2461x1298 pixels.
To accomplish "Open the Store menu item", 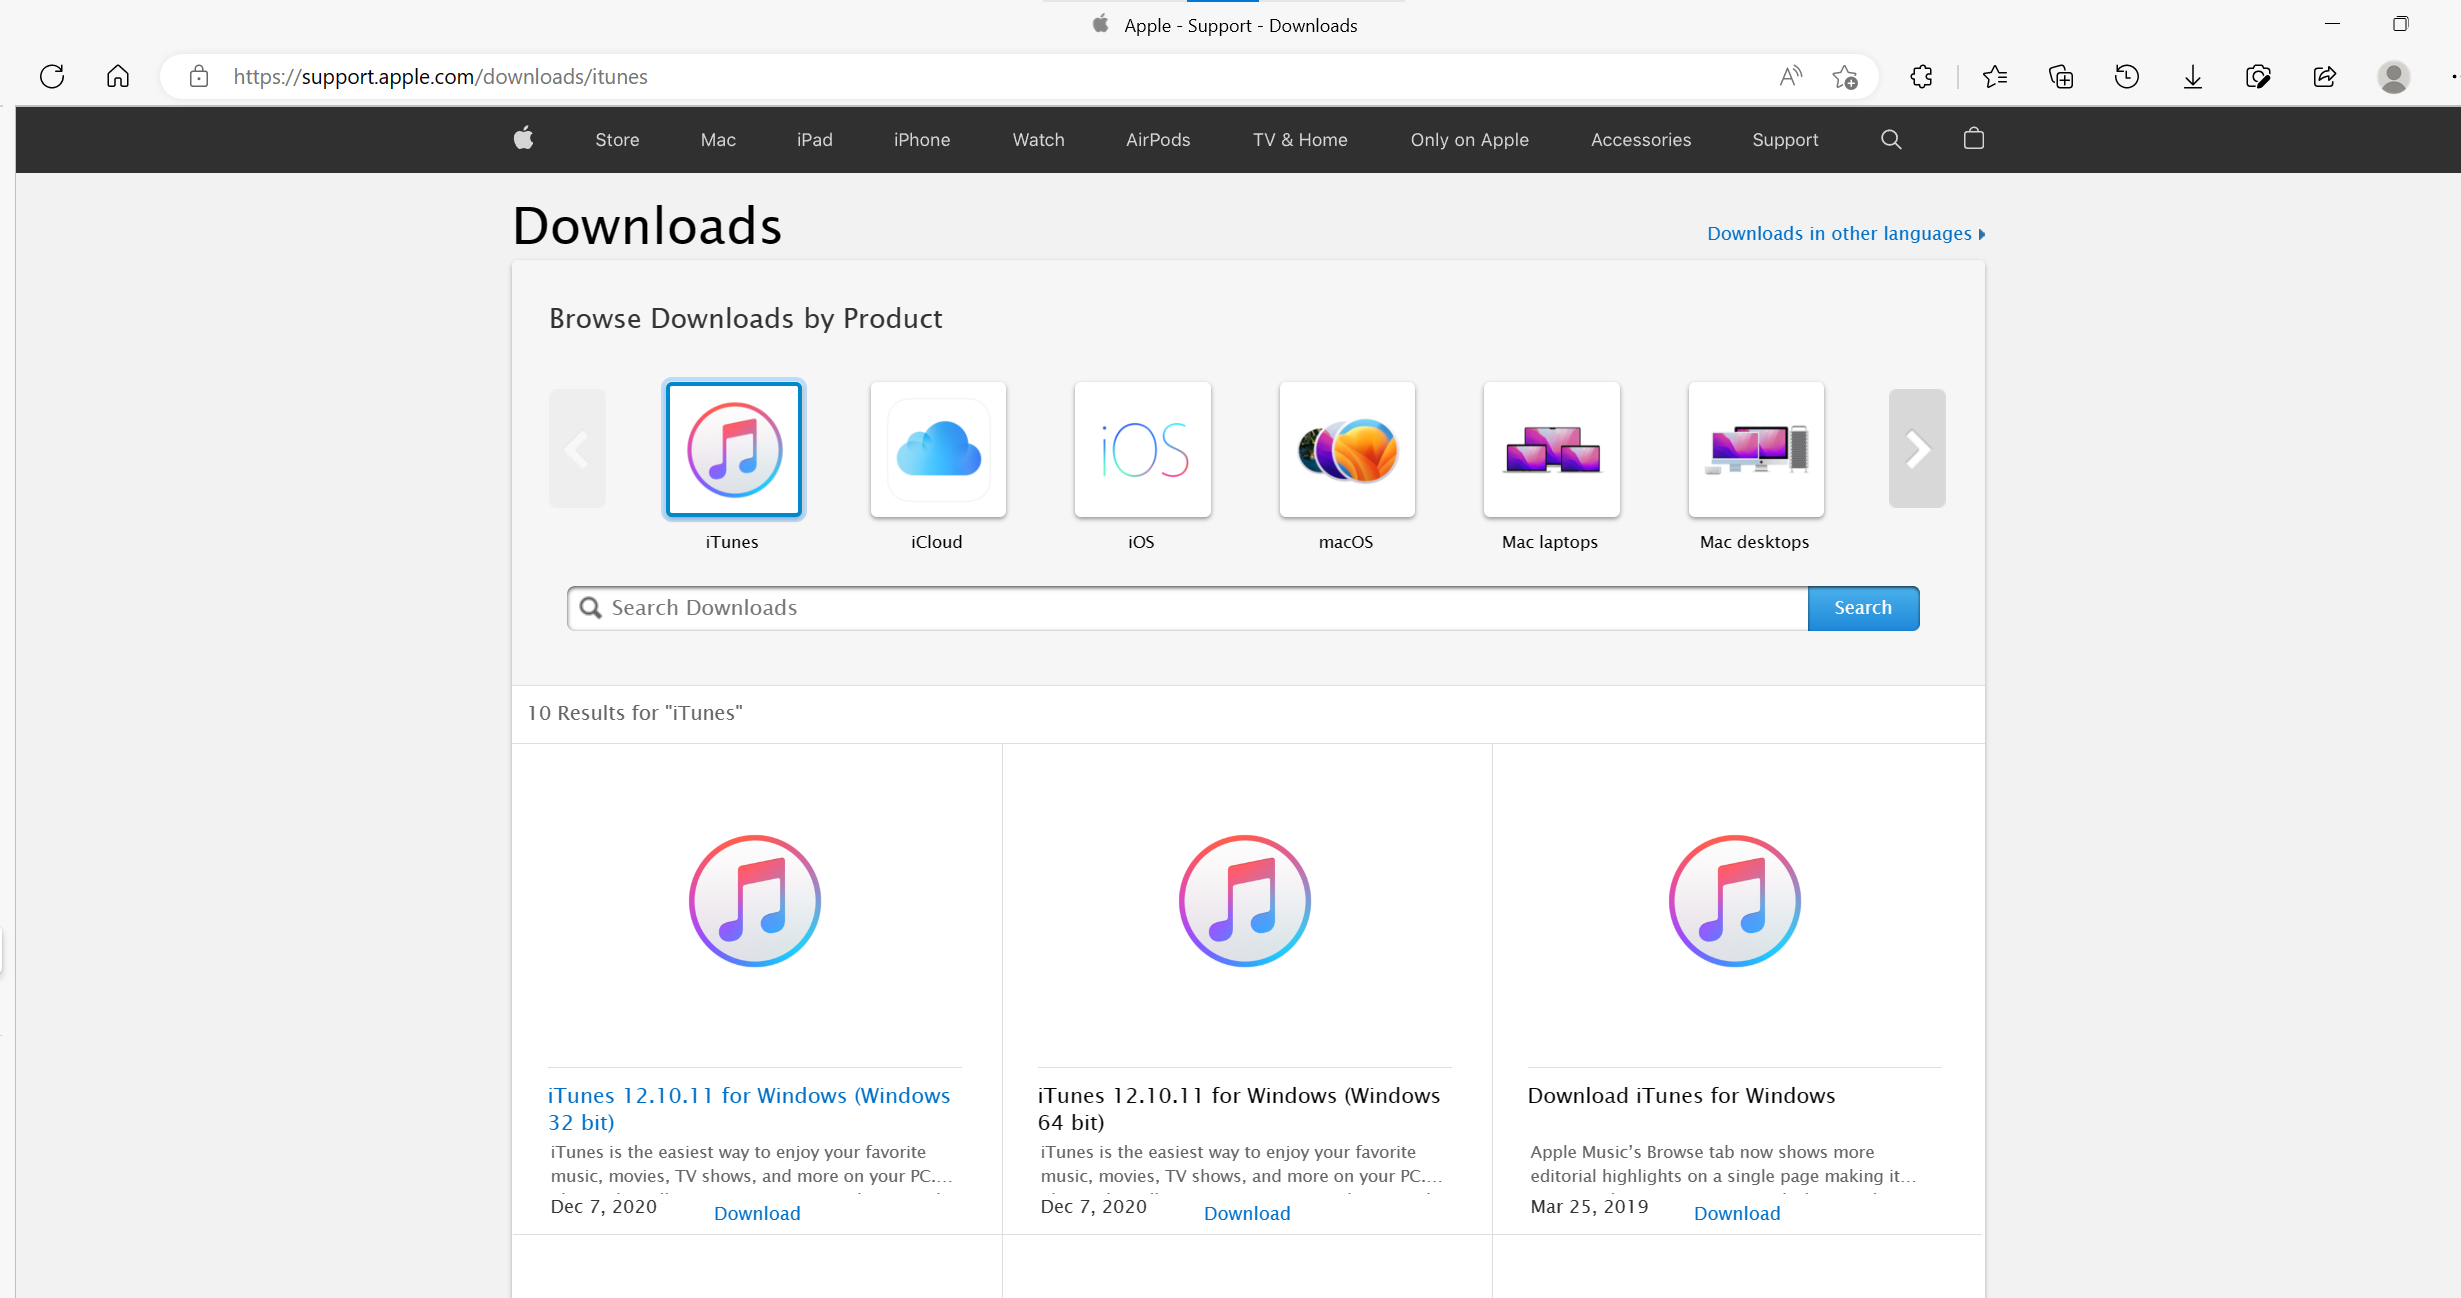I will click(x=615, y=138).
